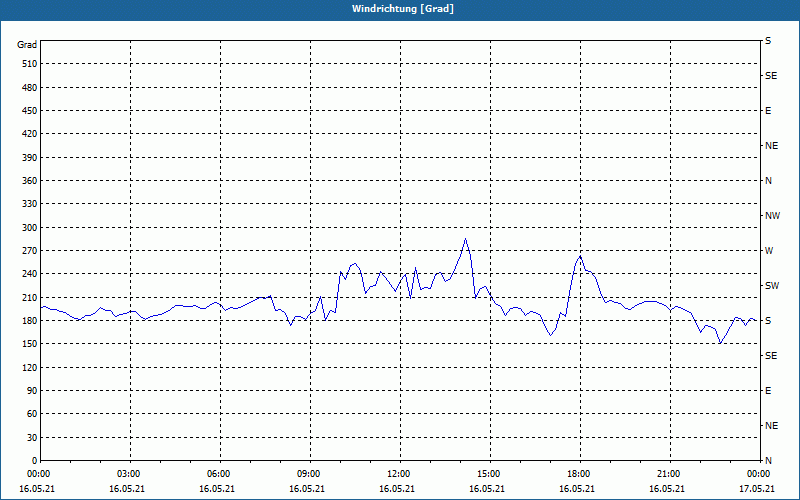The height and width of the screenshot is (500, 800).
Task: Select the 450 y-axis value
Action: tap(30, 111)
